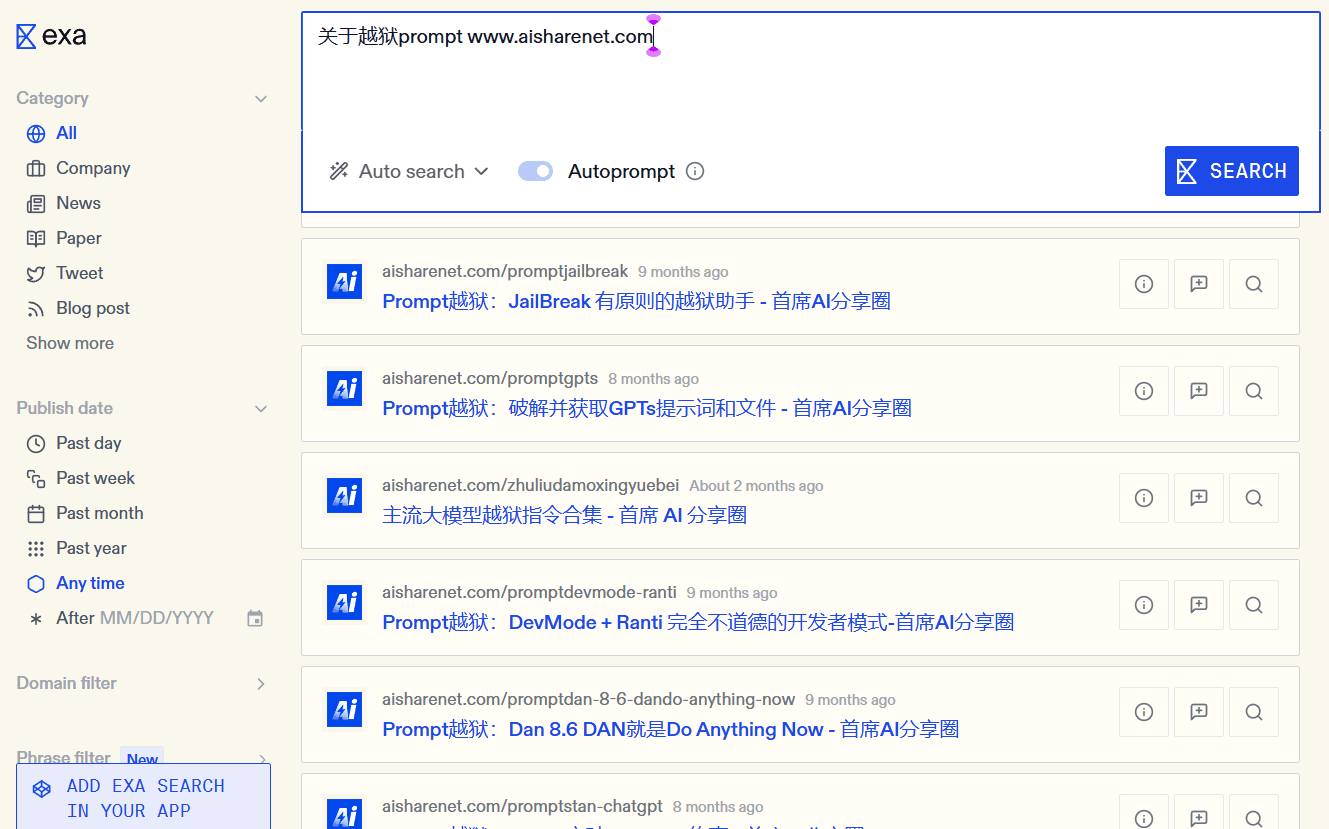Click the aisharenet.com/promptdevmode-ranti URL text
Viewport: 1329px width, 829px height.
click(529, 592)
